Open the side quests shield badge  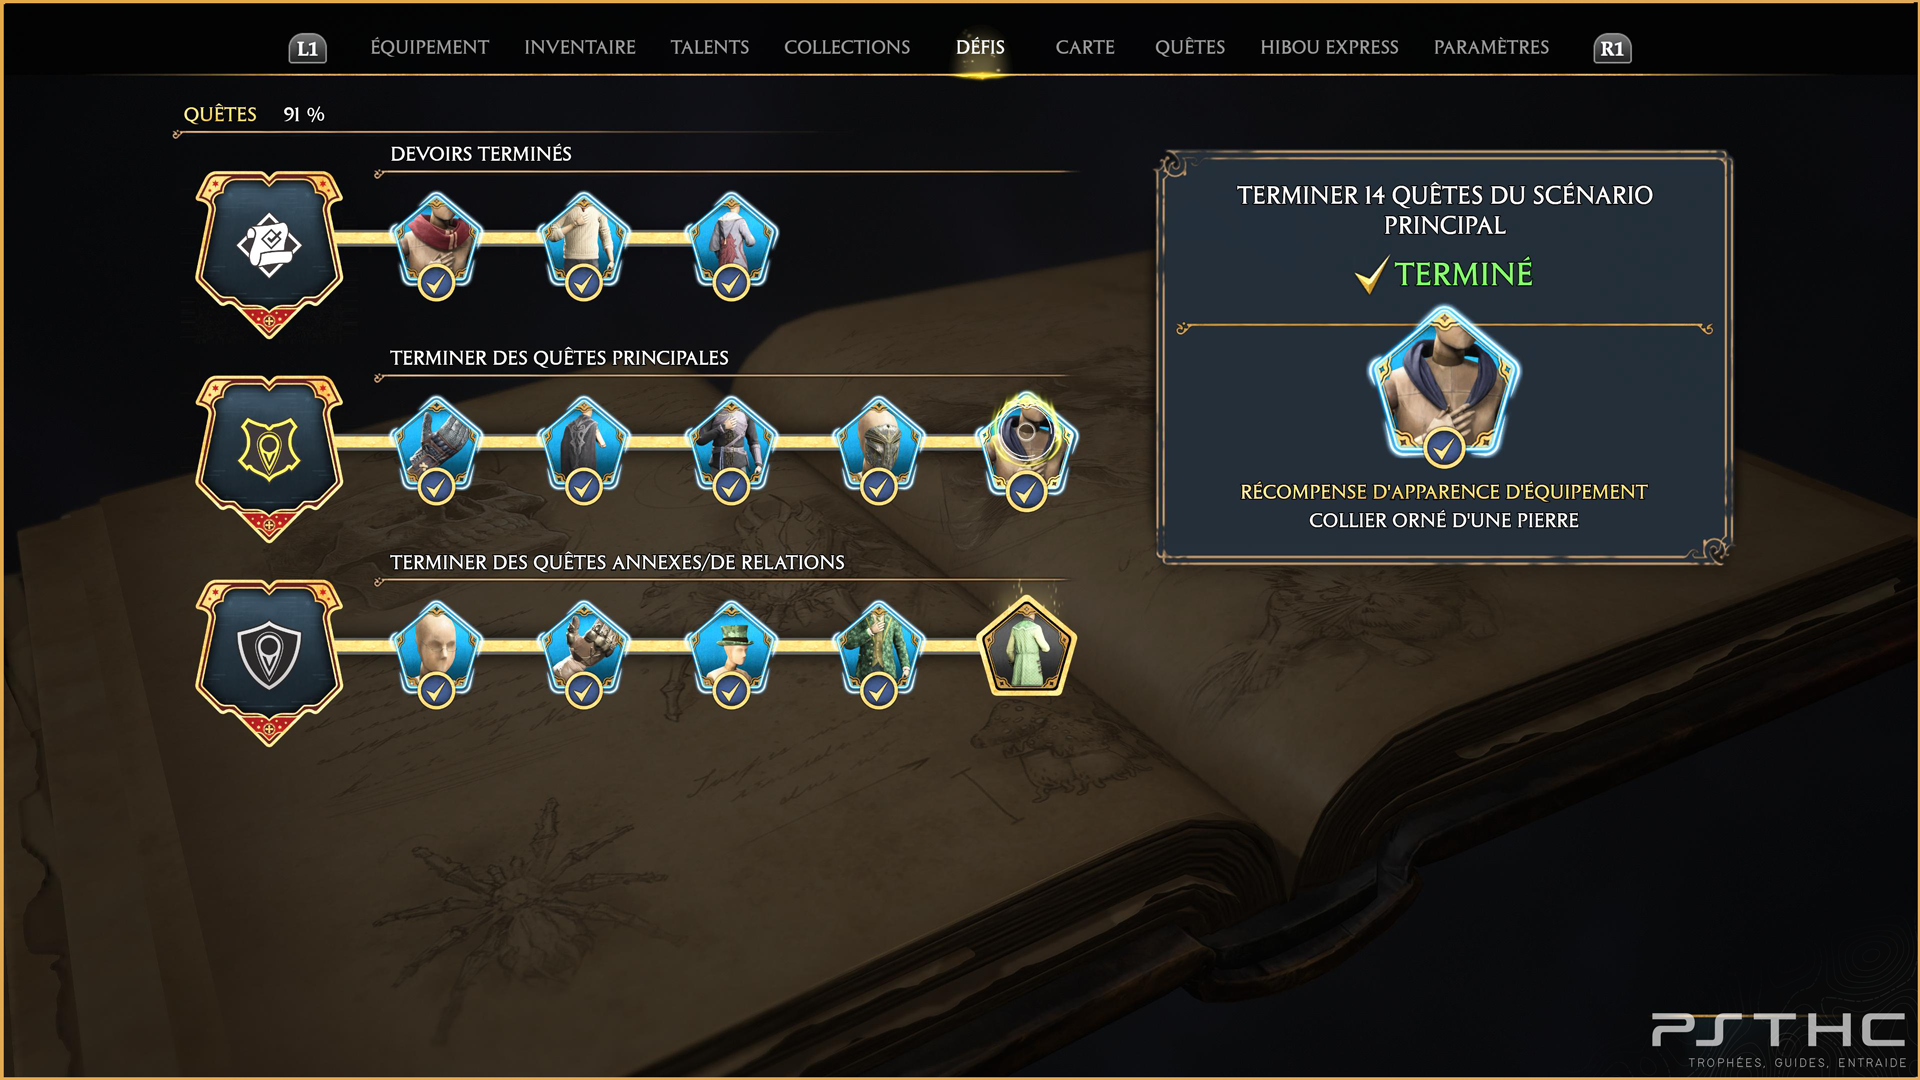(x=269, y=662)
